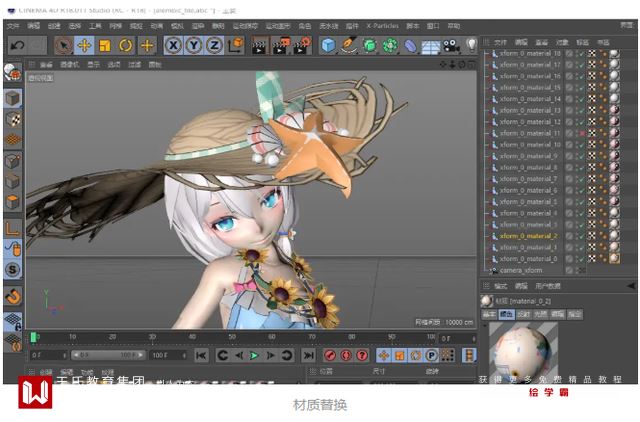The image size is (640, 422).
Task: Open the green generator objects icon
Action: (370, 45)
